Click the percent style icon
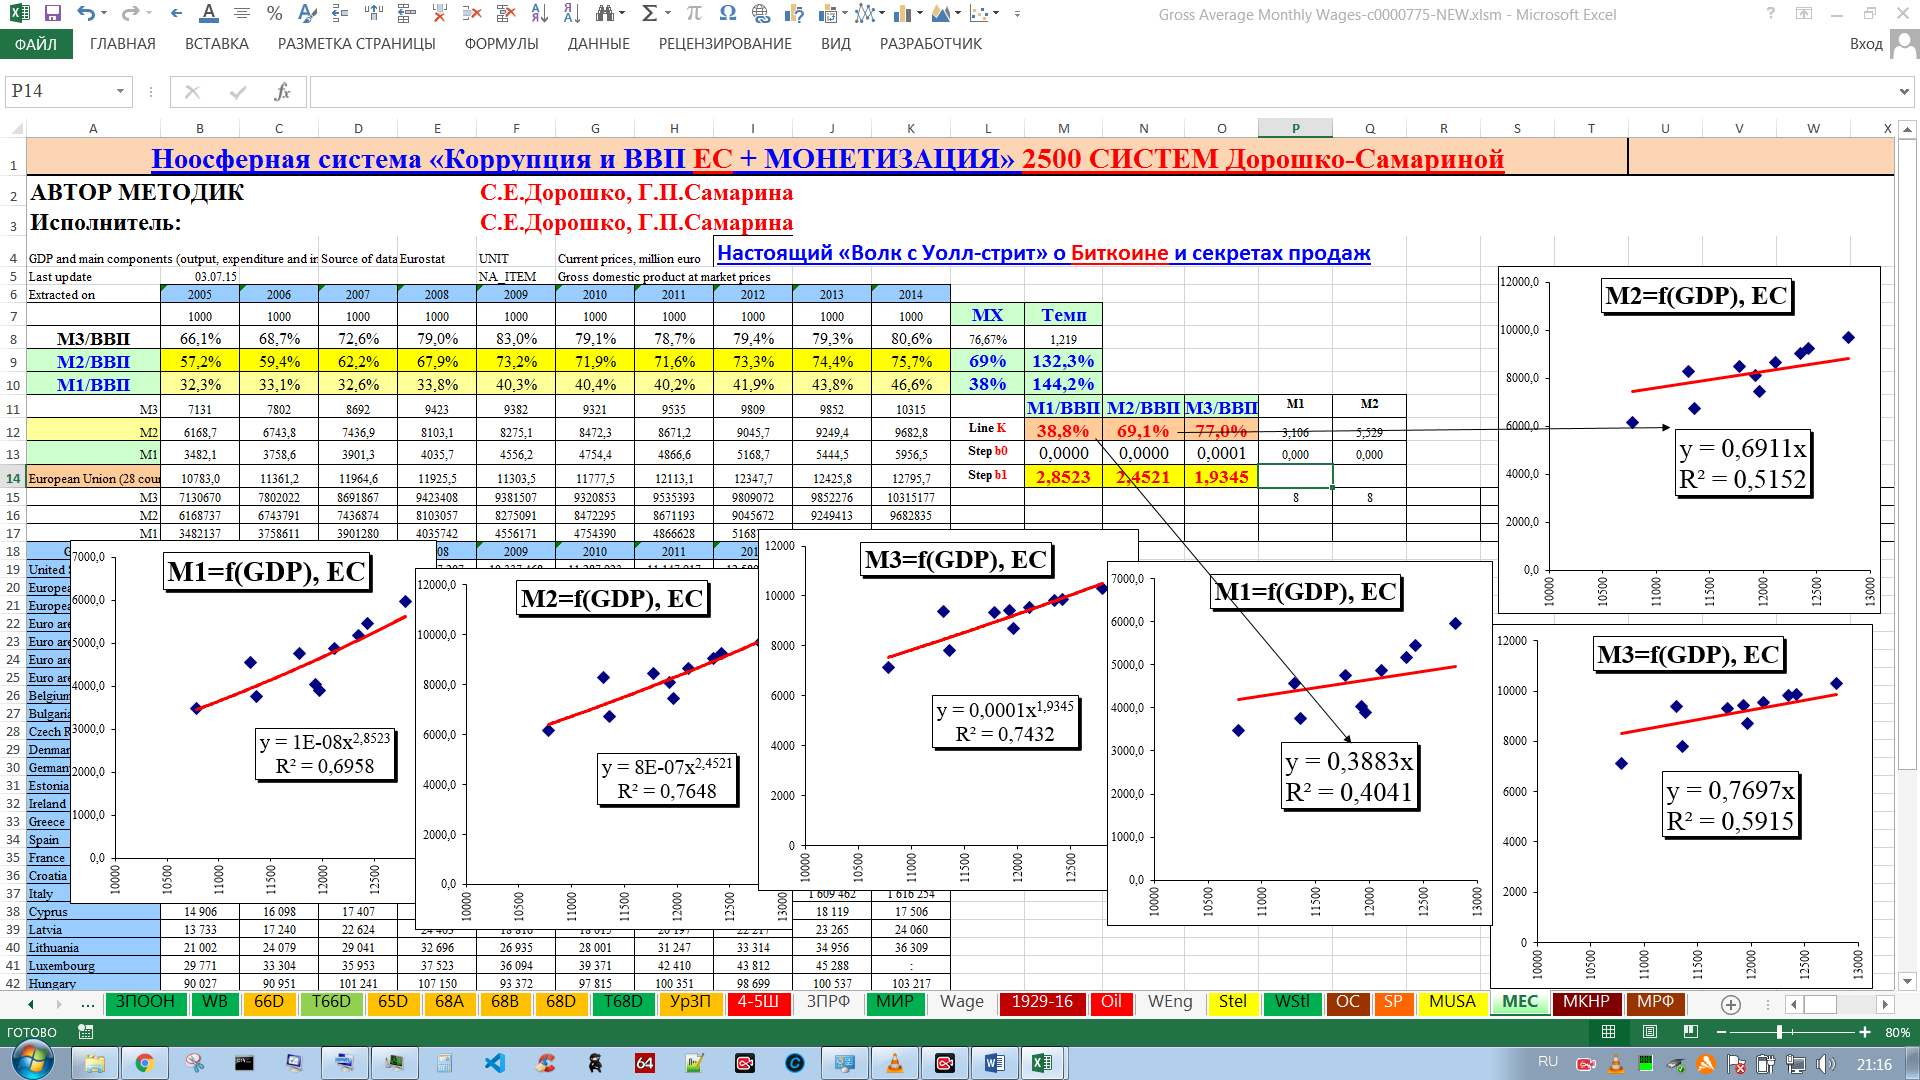The image size is (1920, 1080). [x=274, y=14]
